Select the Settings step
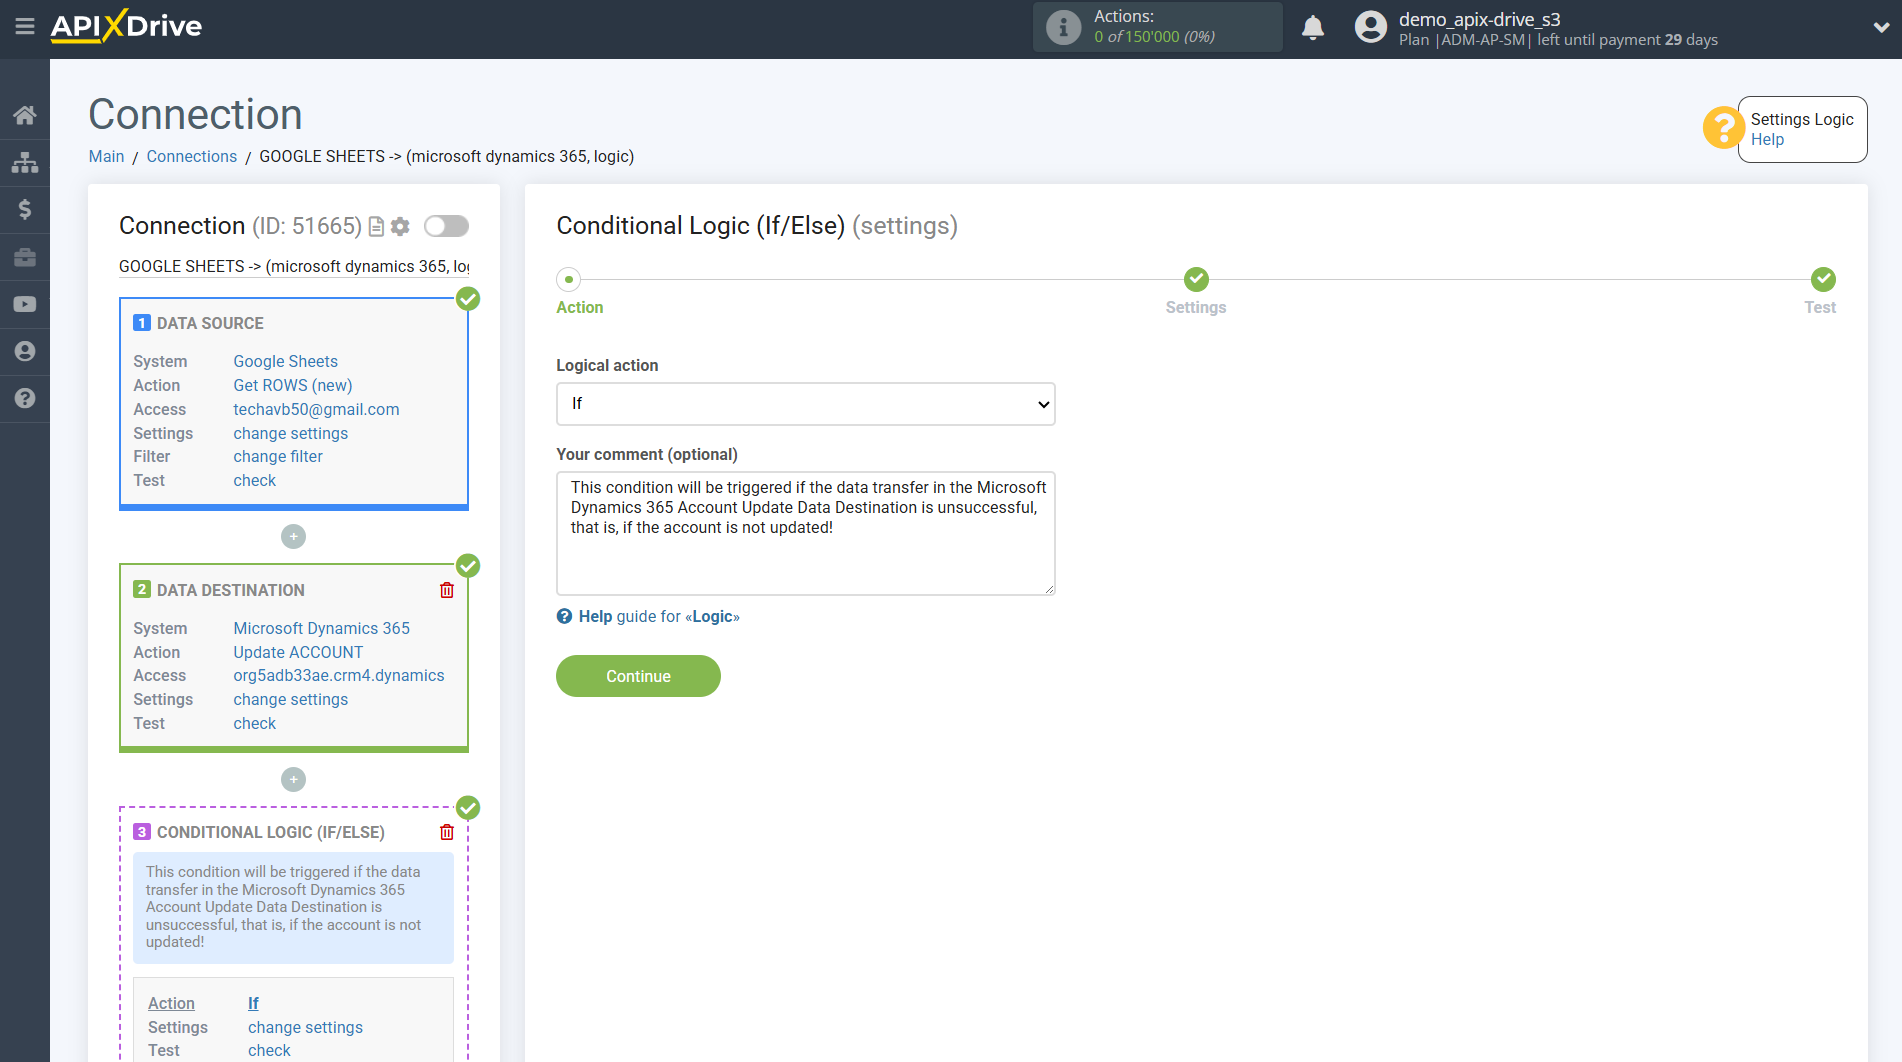This screenshot has width=1902, height=1062. (1196, 280)
